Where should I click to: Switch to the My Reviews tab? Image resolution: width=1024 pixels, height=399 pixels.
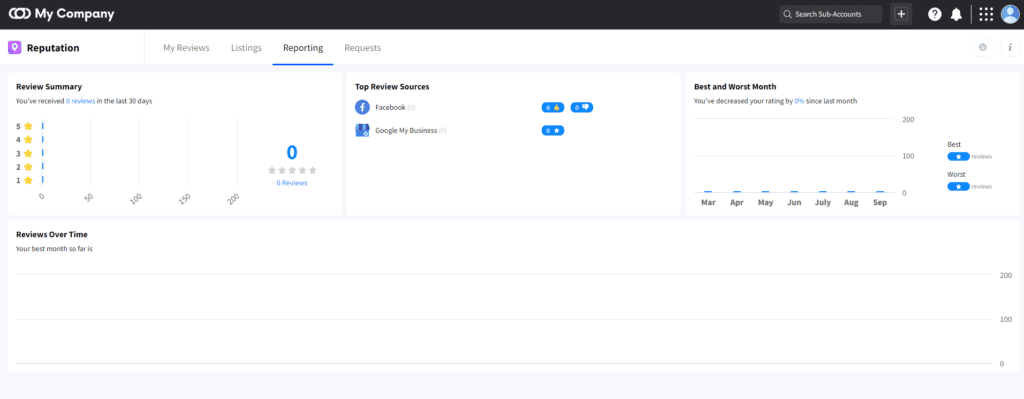click(x=186, y=48)
